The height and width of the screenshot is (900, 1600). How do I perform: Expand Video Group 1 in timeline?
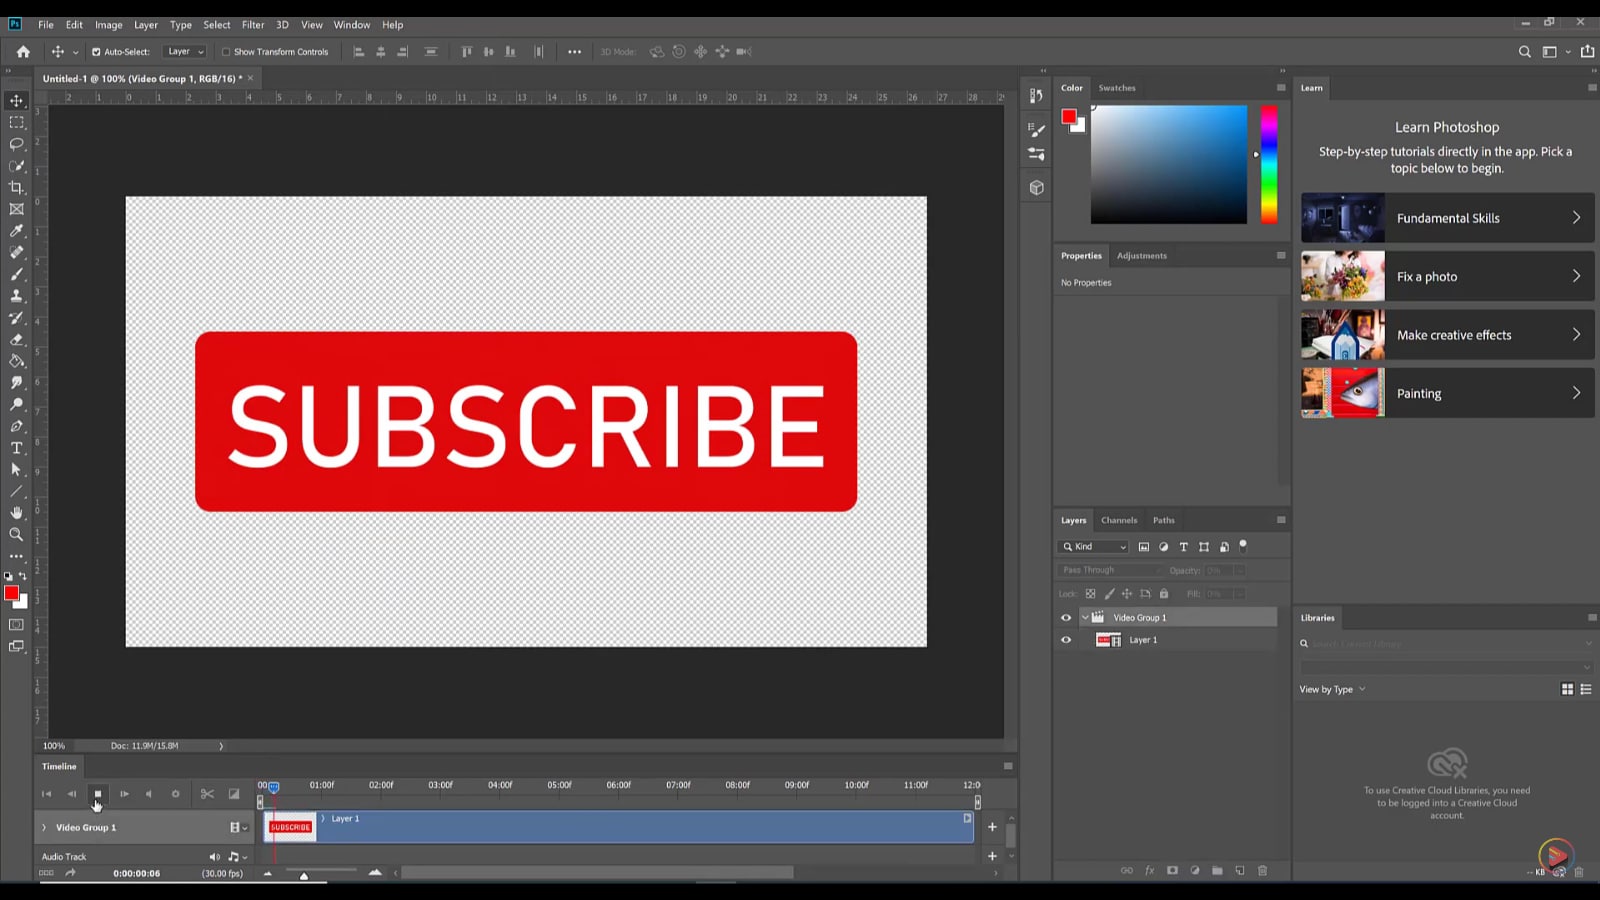(x=44, y=828)
